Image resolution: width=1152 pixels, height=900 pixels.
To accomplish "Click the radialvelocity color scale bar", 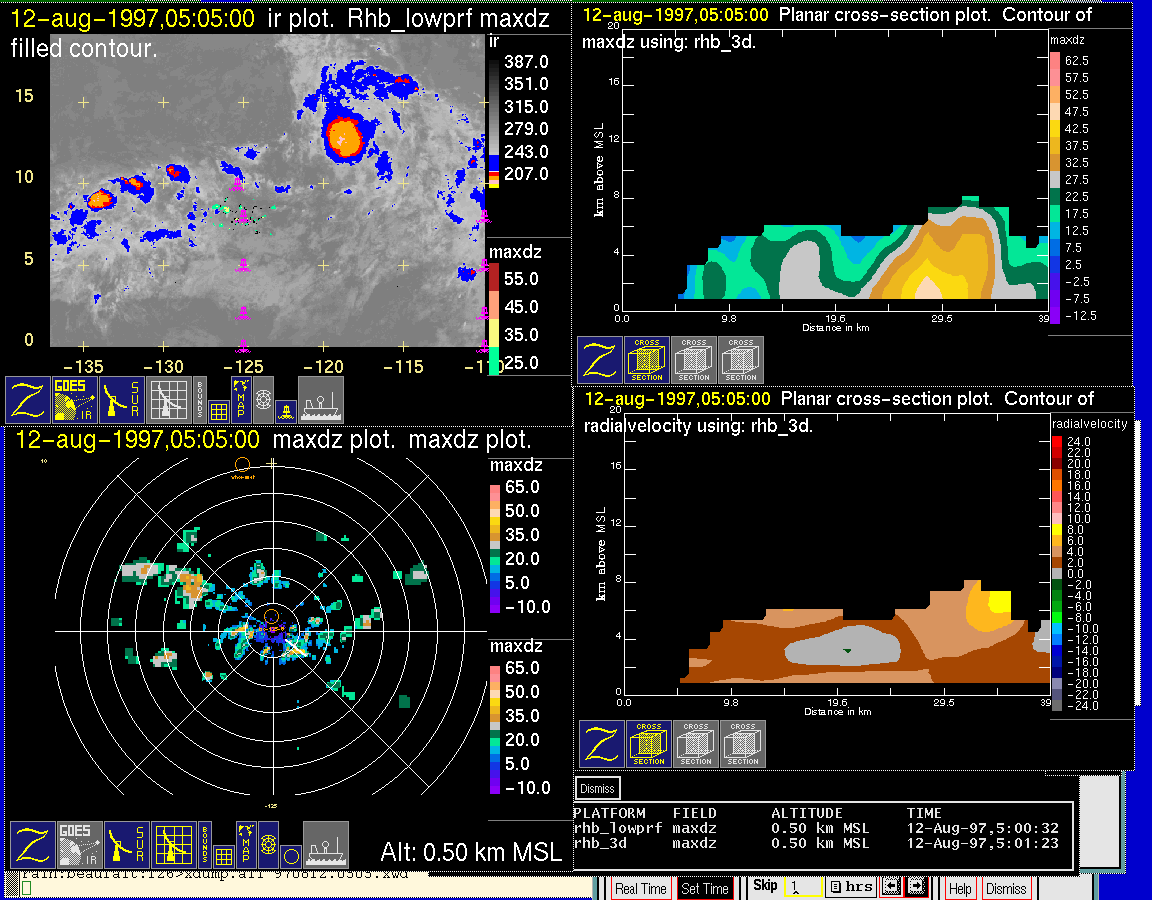I will pyautogui.click(x=1057, y=572).
